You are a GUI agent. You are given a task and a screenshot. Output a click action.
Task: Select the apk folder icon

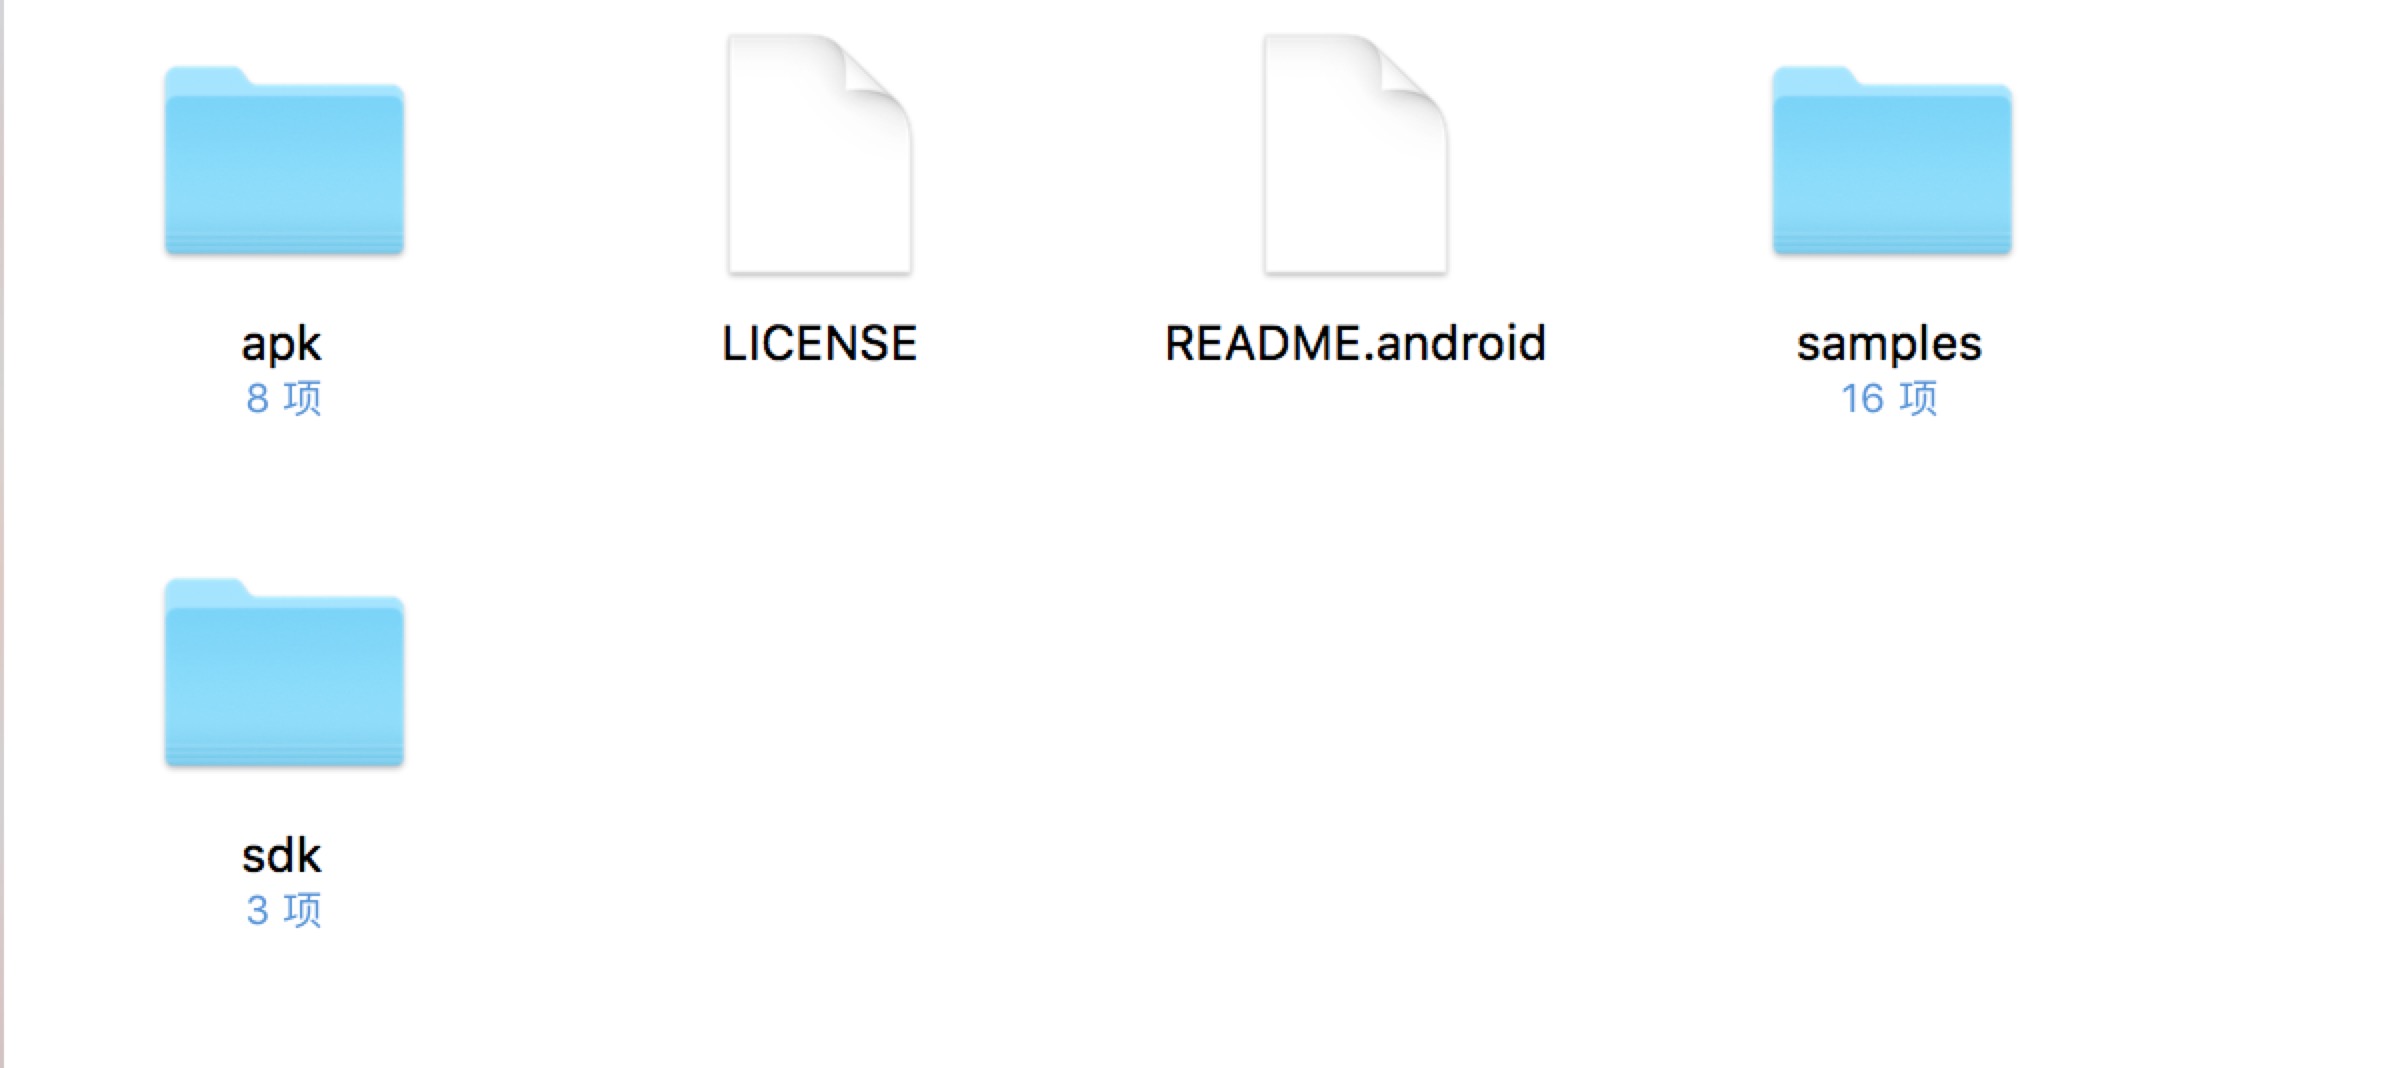[x=284, y=161]
